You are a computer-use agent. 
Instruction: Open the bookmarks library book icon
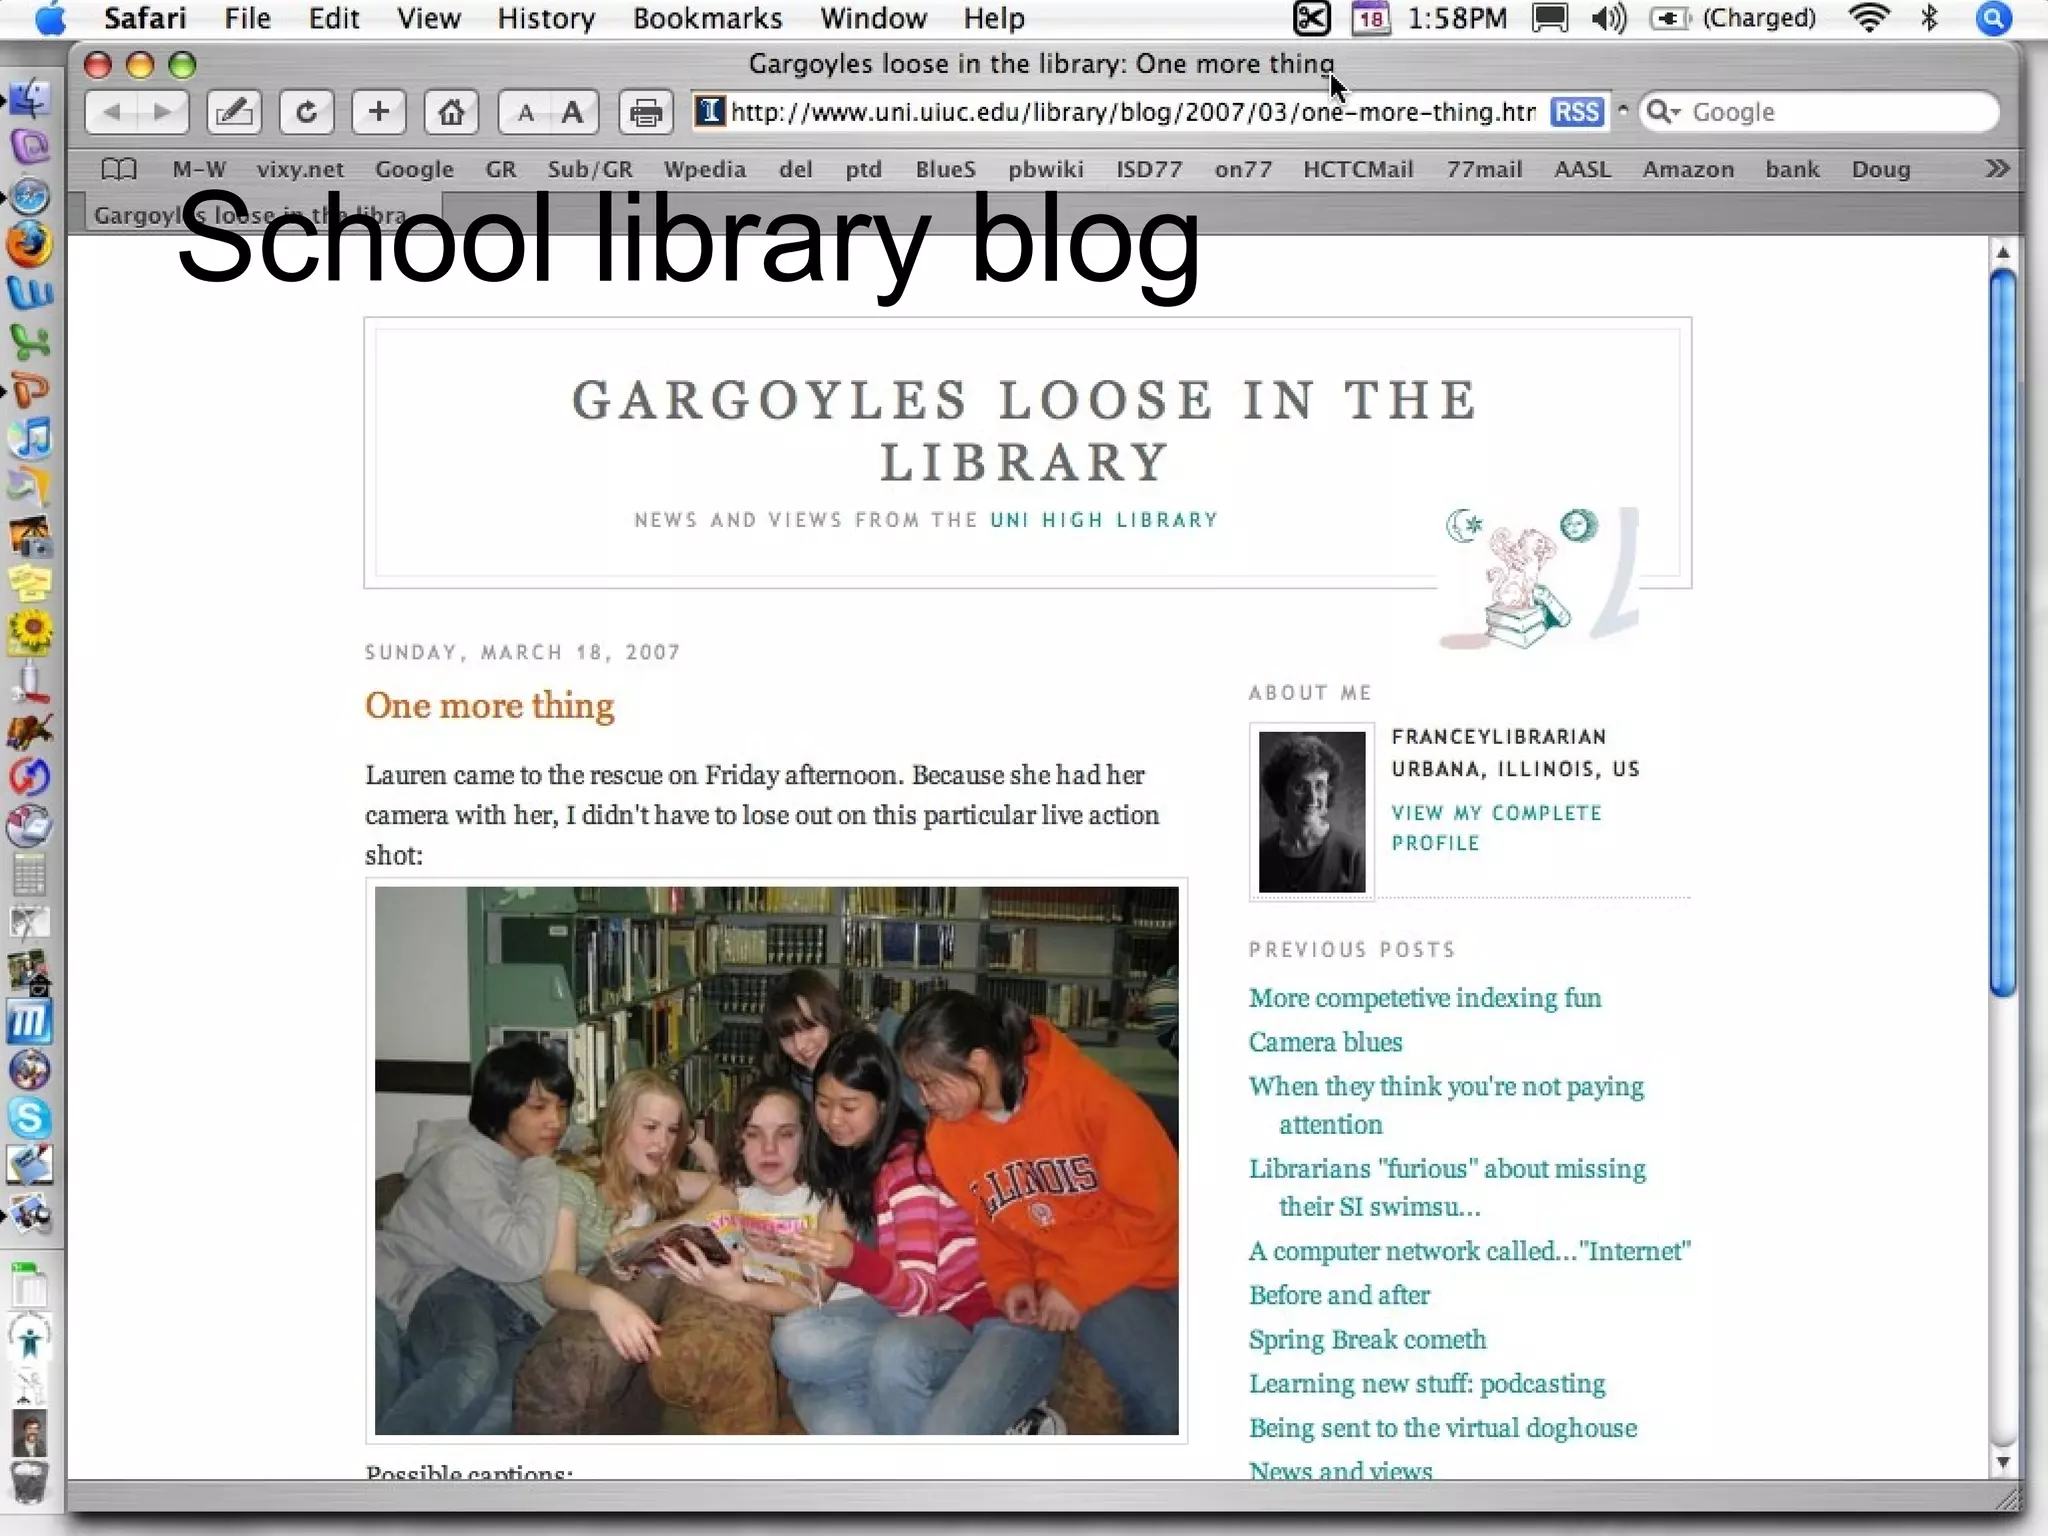pos(119,169)
